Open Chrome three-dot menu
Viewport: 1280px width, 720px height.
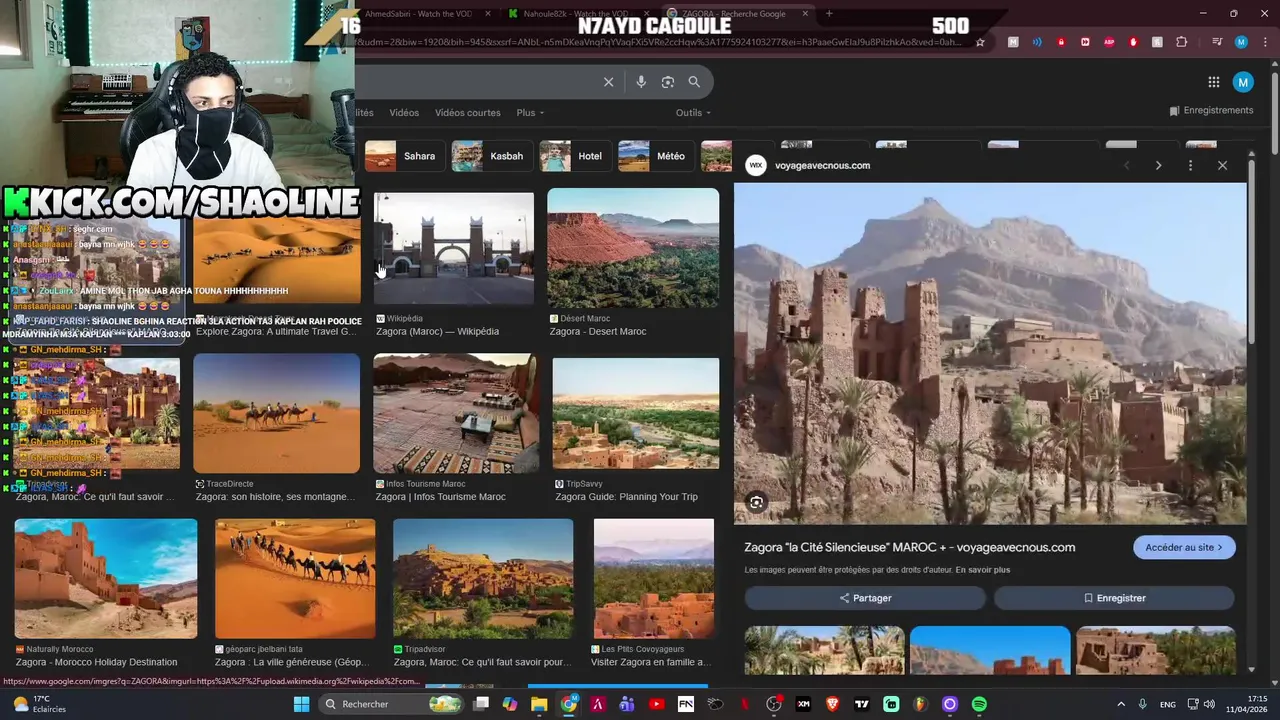click(x=1263, y=42)
